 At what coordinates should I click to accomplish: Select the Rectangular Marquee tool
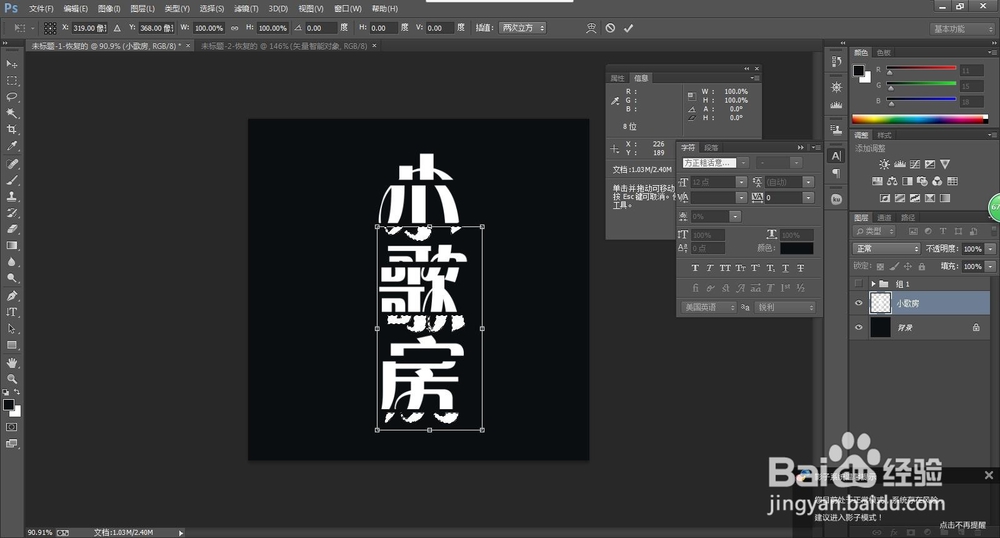(x=11, y=81)
